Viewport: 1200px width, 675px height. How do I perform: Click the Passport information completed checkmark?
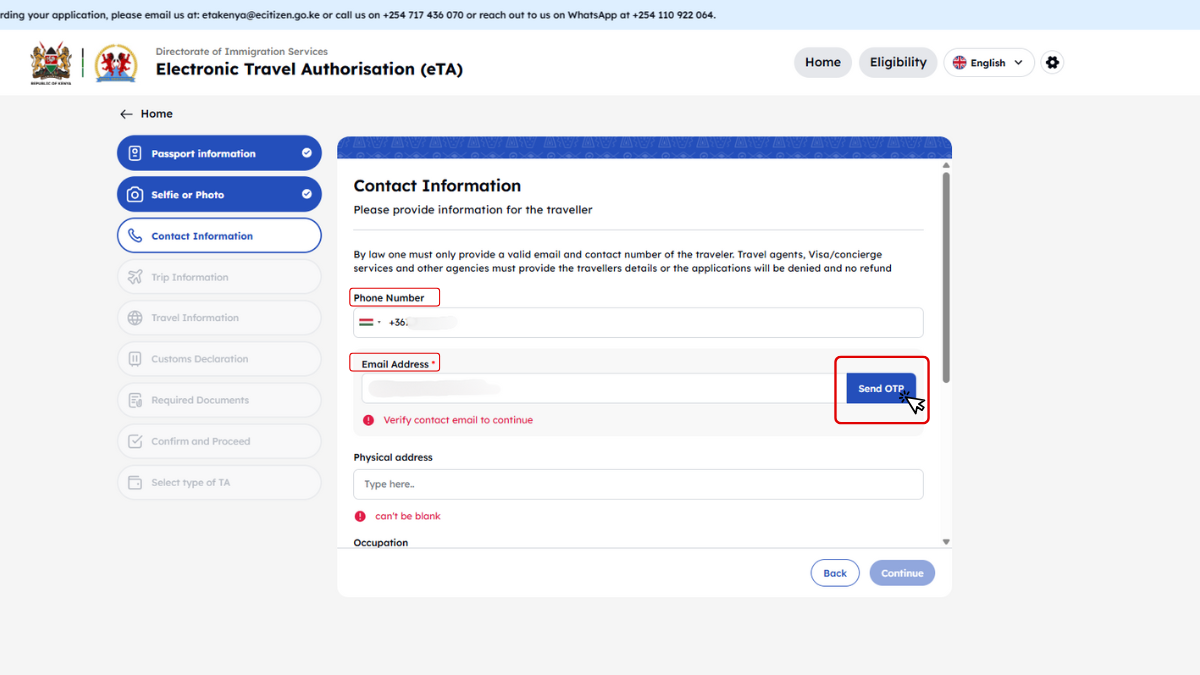point(306,154)
